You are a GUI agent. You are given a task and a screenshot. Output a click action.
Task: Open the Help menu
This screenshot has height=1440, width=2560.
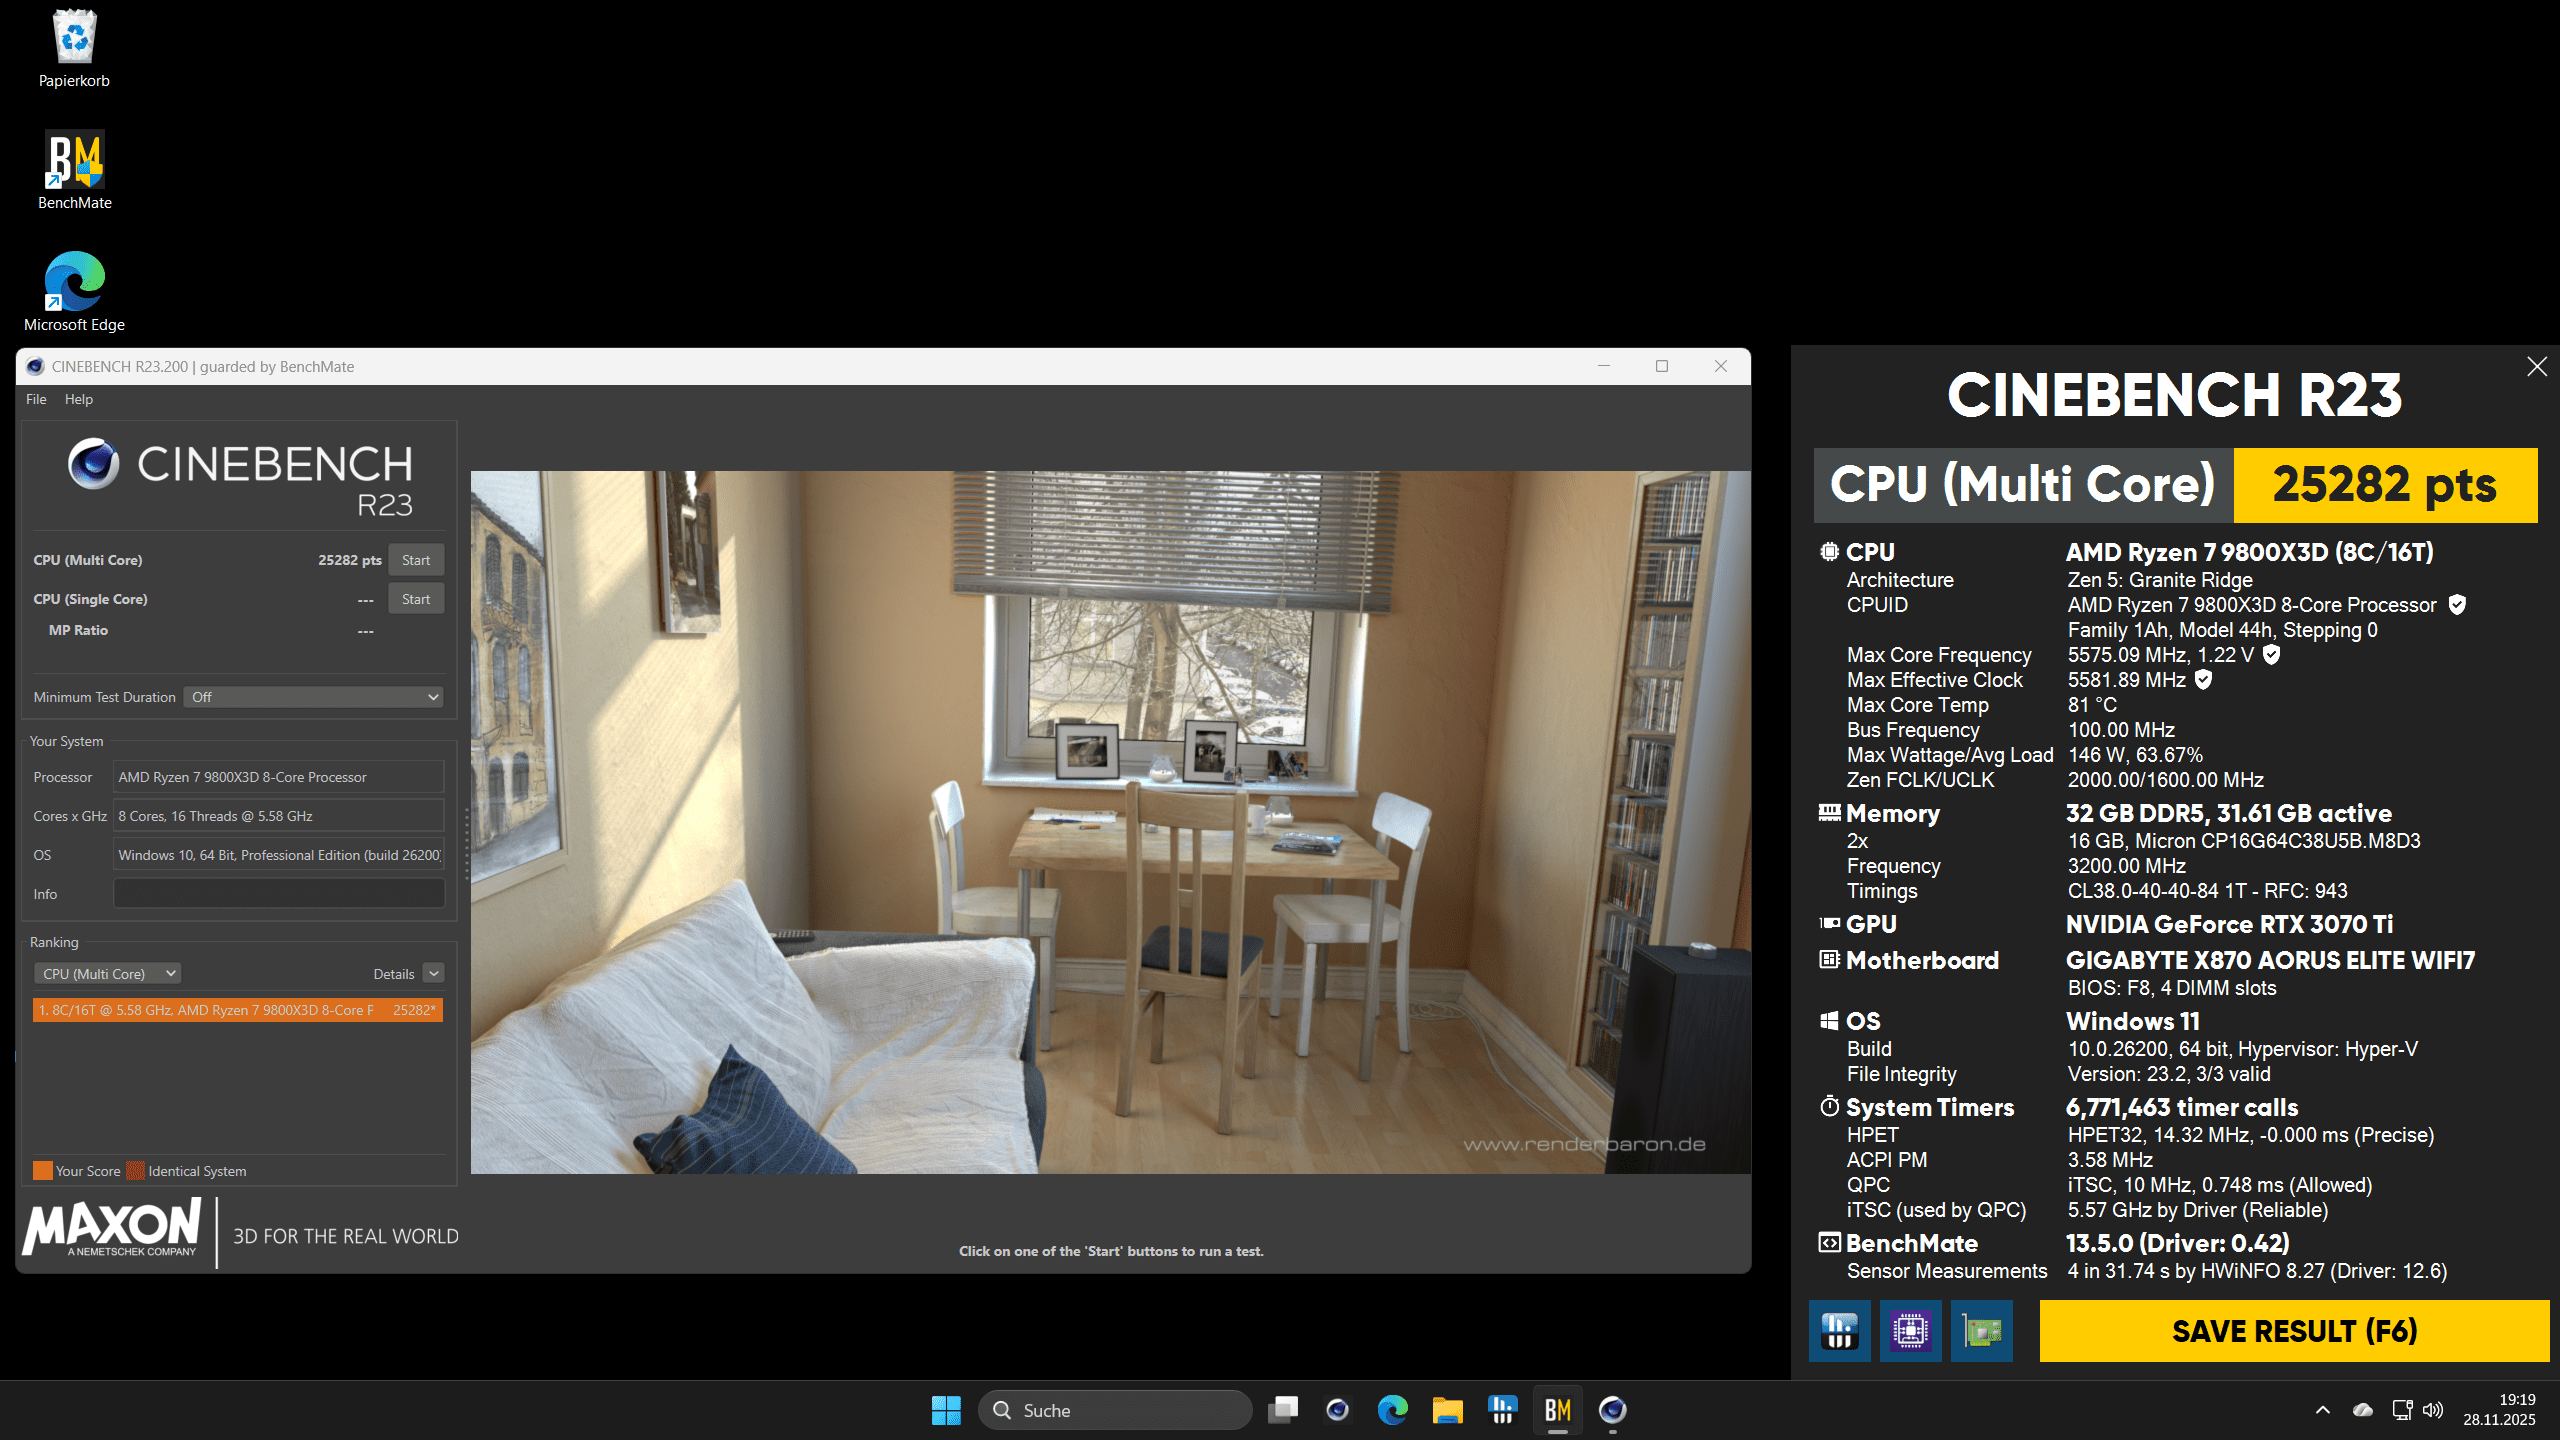click(79, 399)
